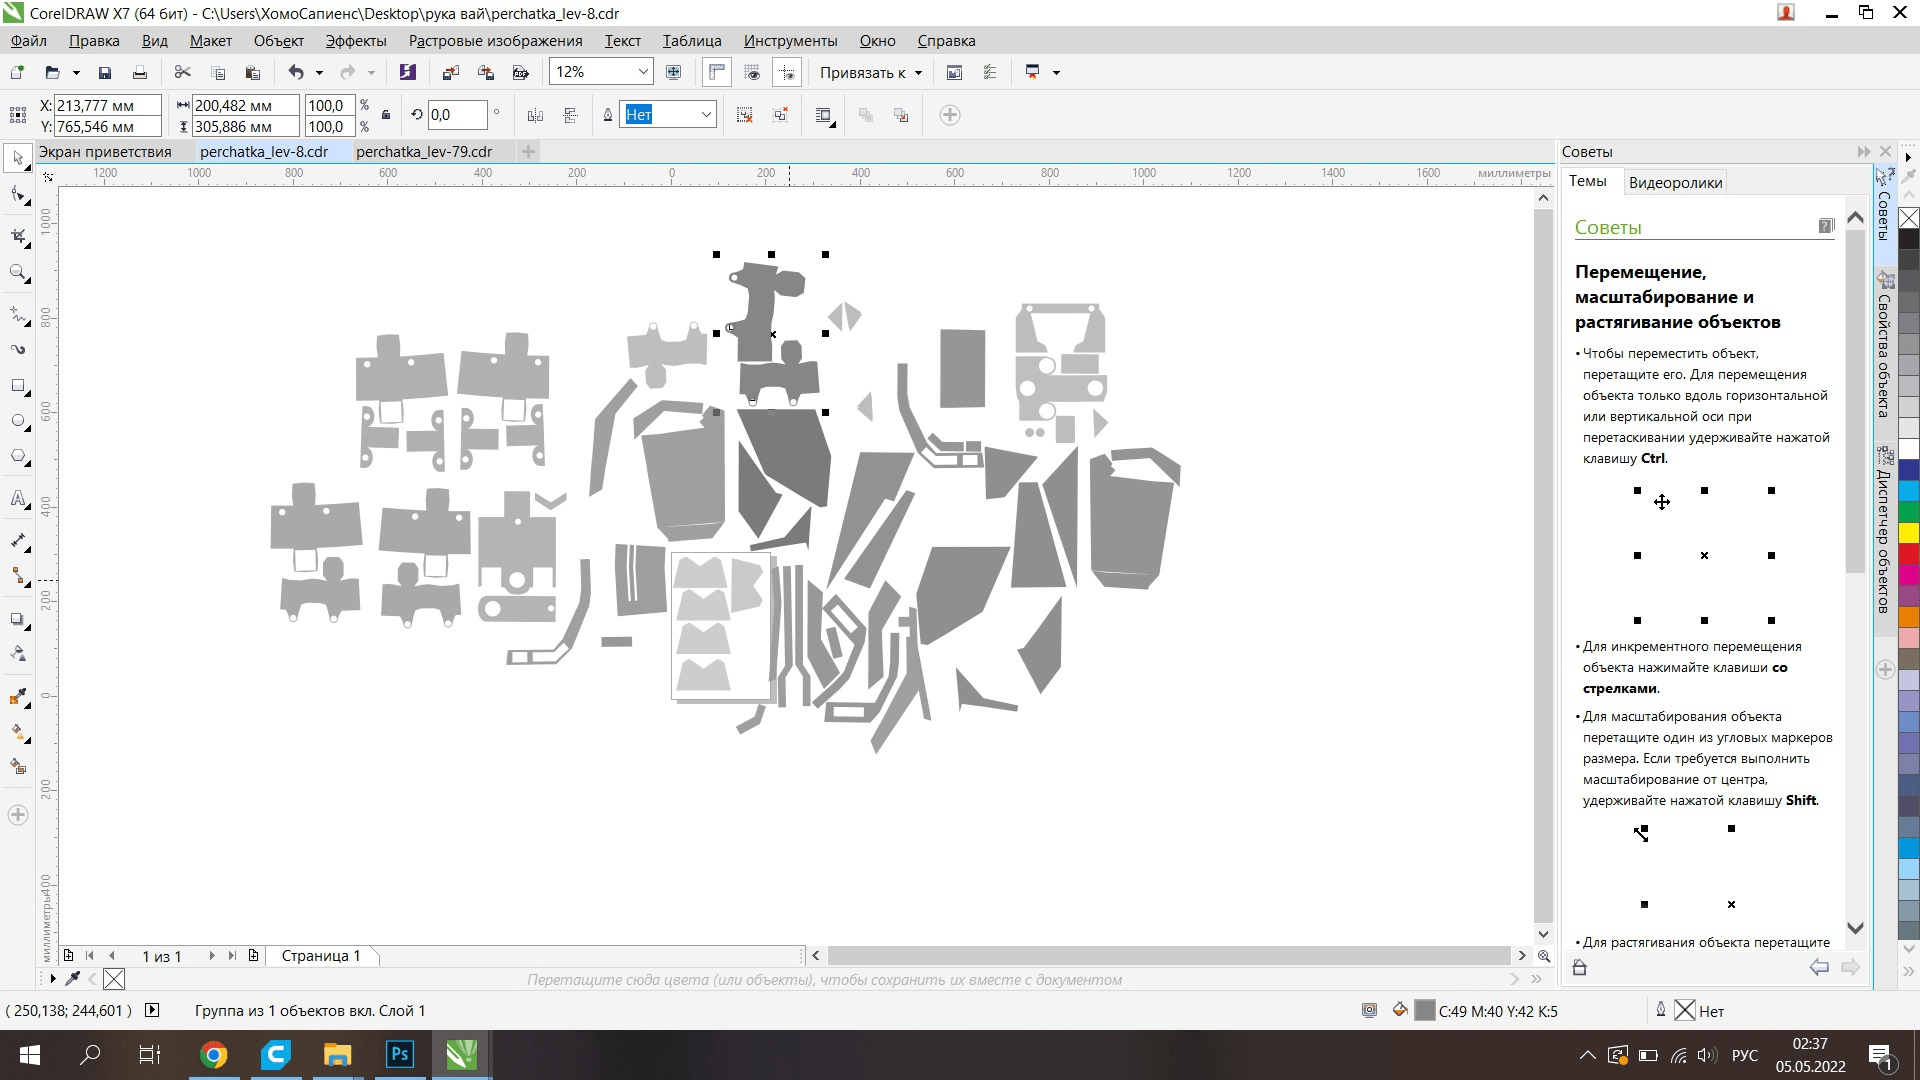Click the Страница 1 page tab

point(320,956)
